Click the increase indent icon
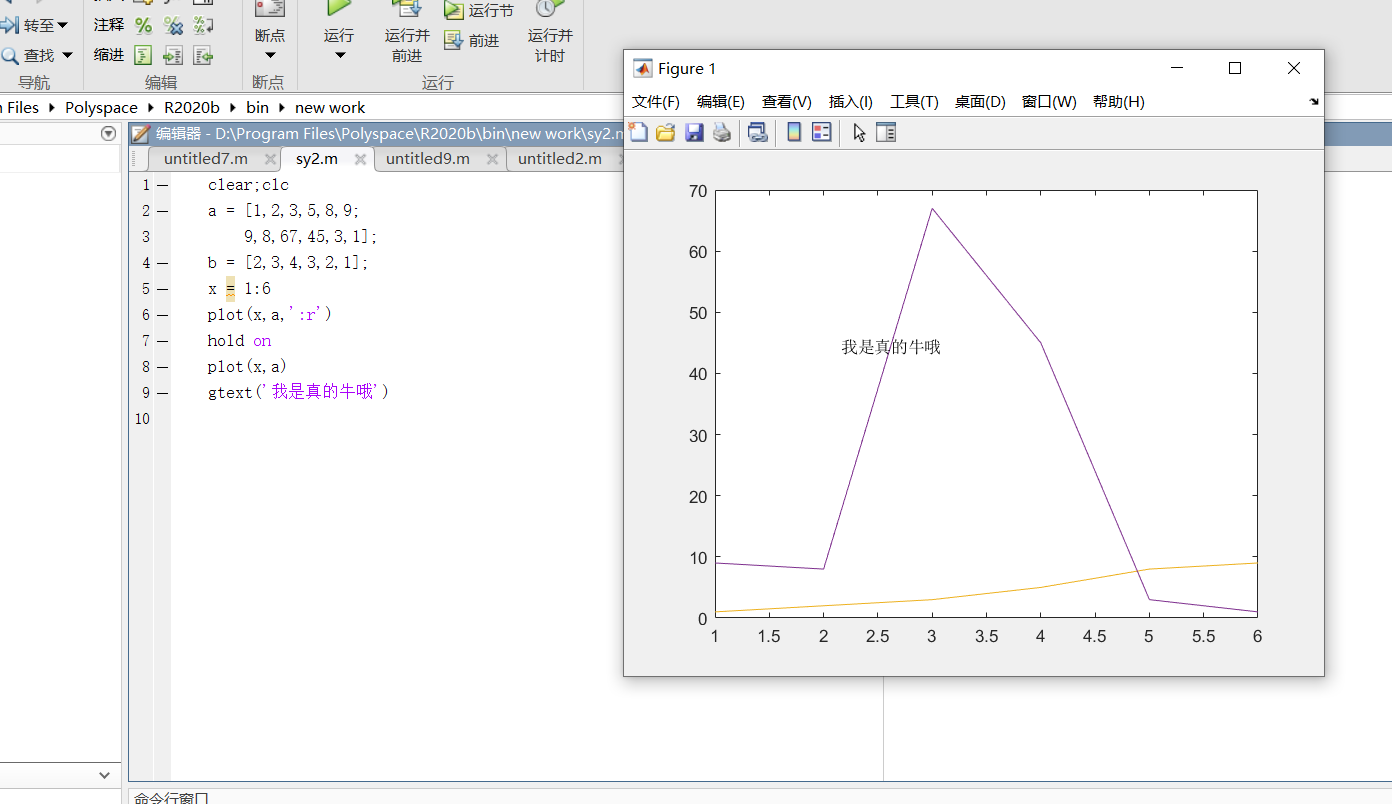The width and height of the screenshot is (1392, 804). tap(173, 55)
